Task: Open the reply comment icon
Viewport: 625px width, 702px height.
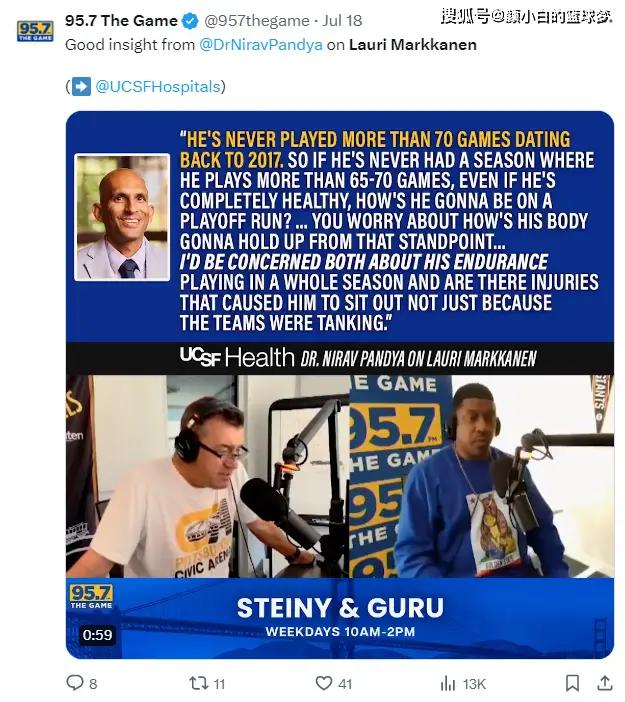Action: pos(74,682)
